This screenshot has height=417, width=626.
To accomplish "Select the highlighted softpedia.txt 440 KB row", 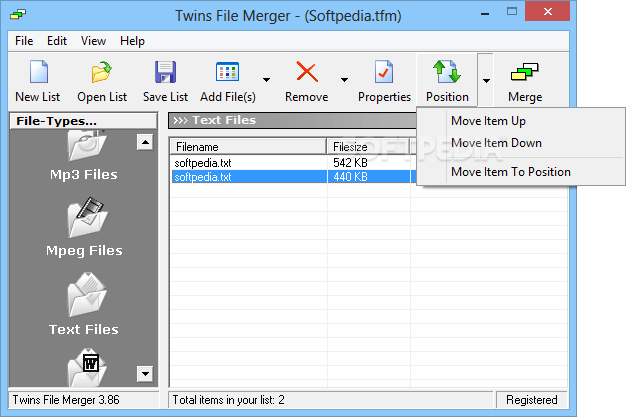I will coord(293,177).
